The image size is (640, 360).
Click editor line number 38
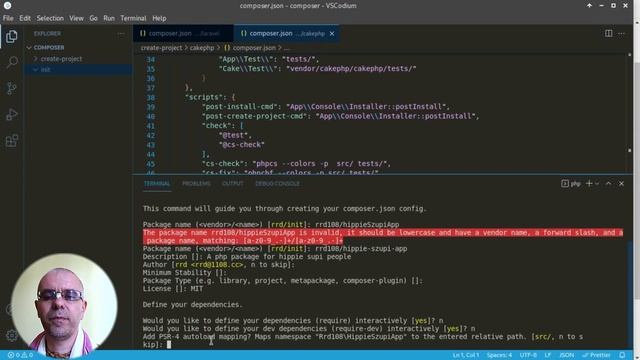(x=151, y=98)
